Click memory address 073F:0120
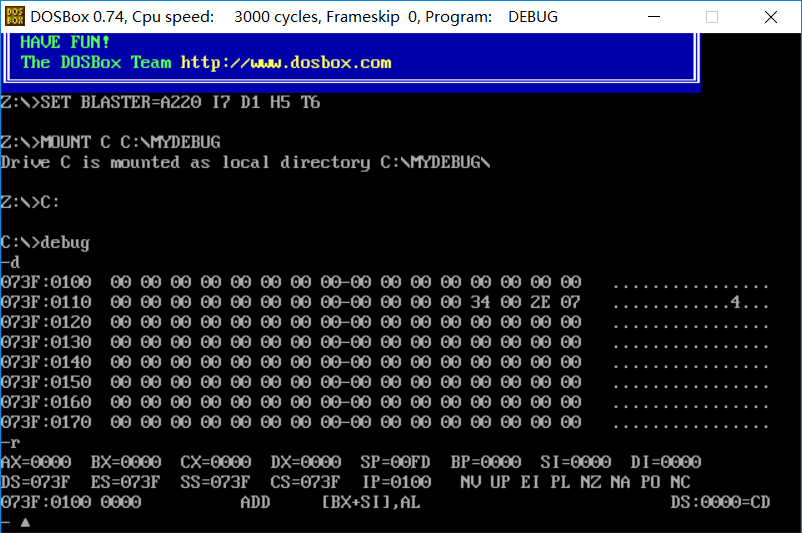 (x=46, y=322)
